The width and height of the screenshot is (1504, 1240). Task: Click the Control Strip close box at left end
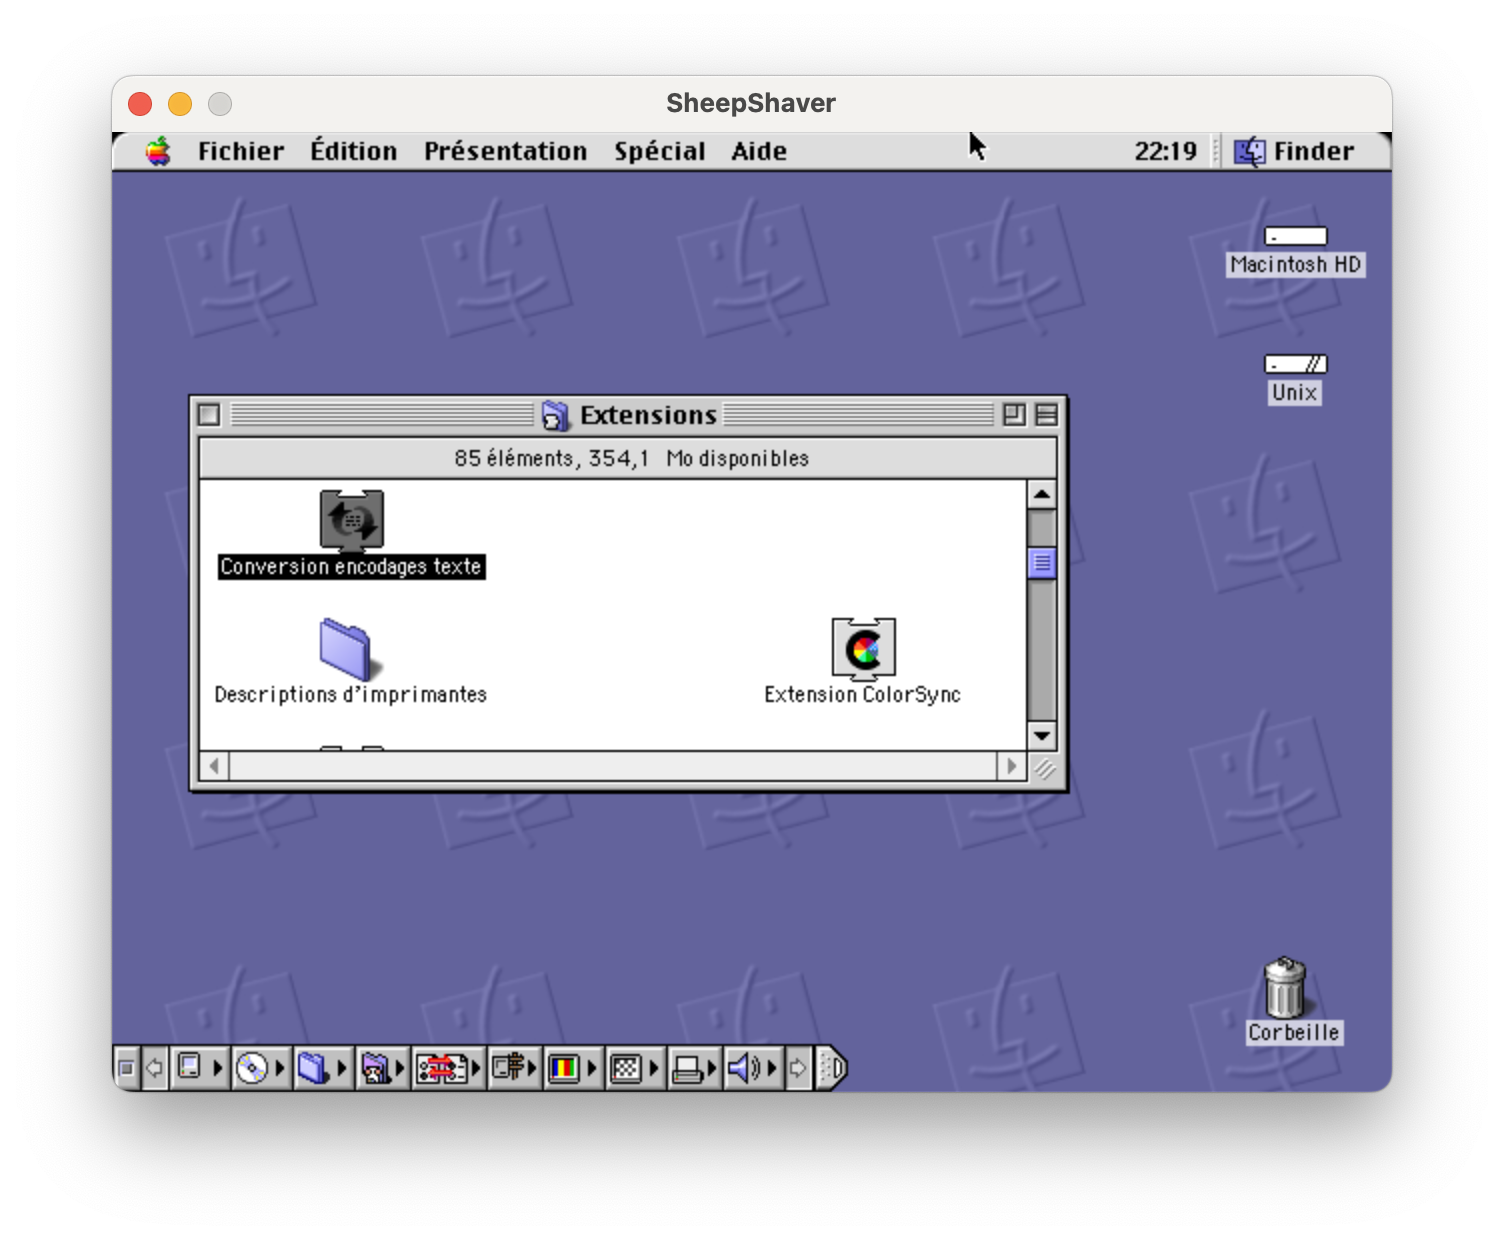tap(126, 1068)
